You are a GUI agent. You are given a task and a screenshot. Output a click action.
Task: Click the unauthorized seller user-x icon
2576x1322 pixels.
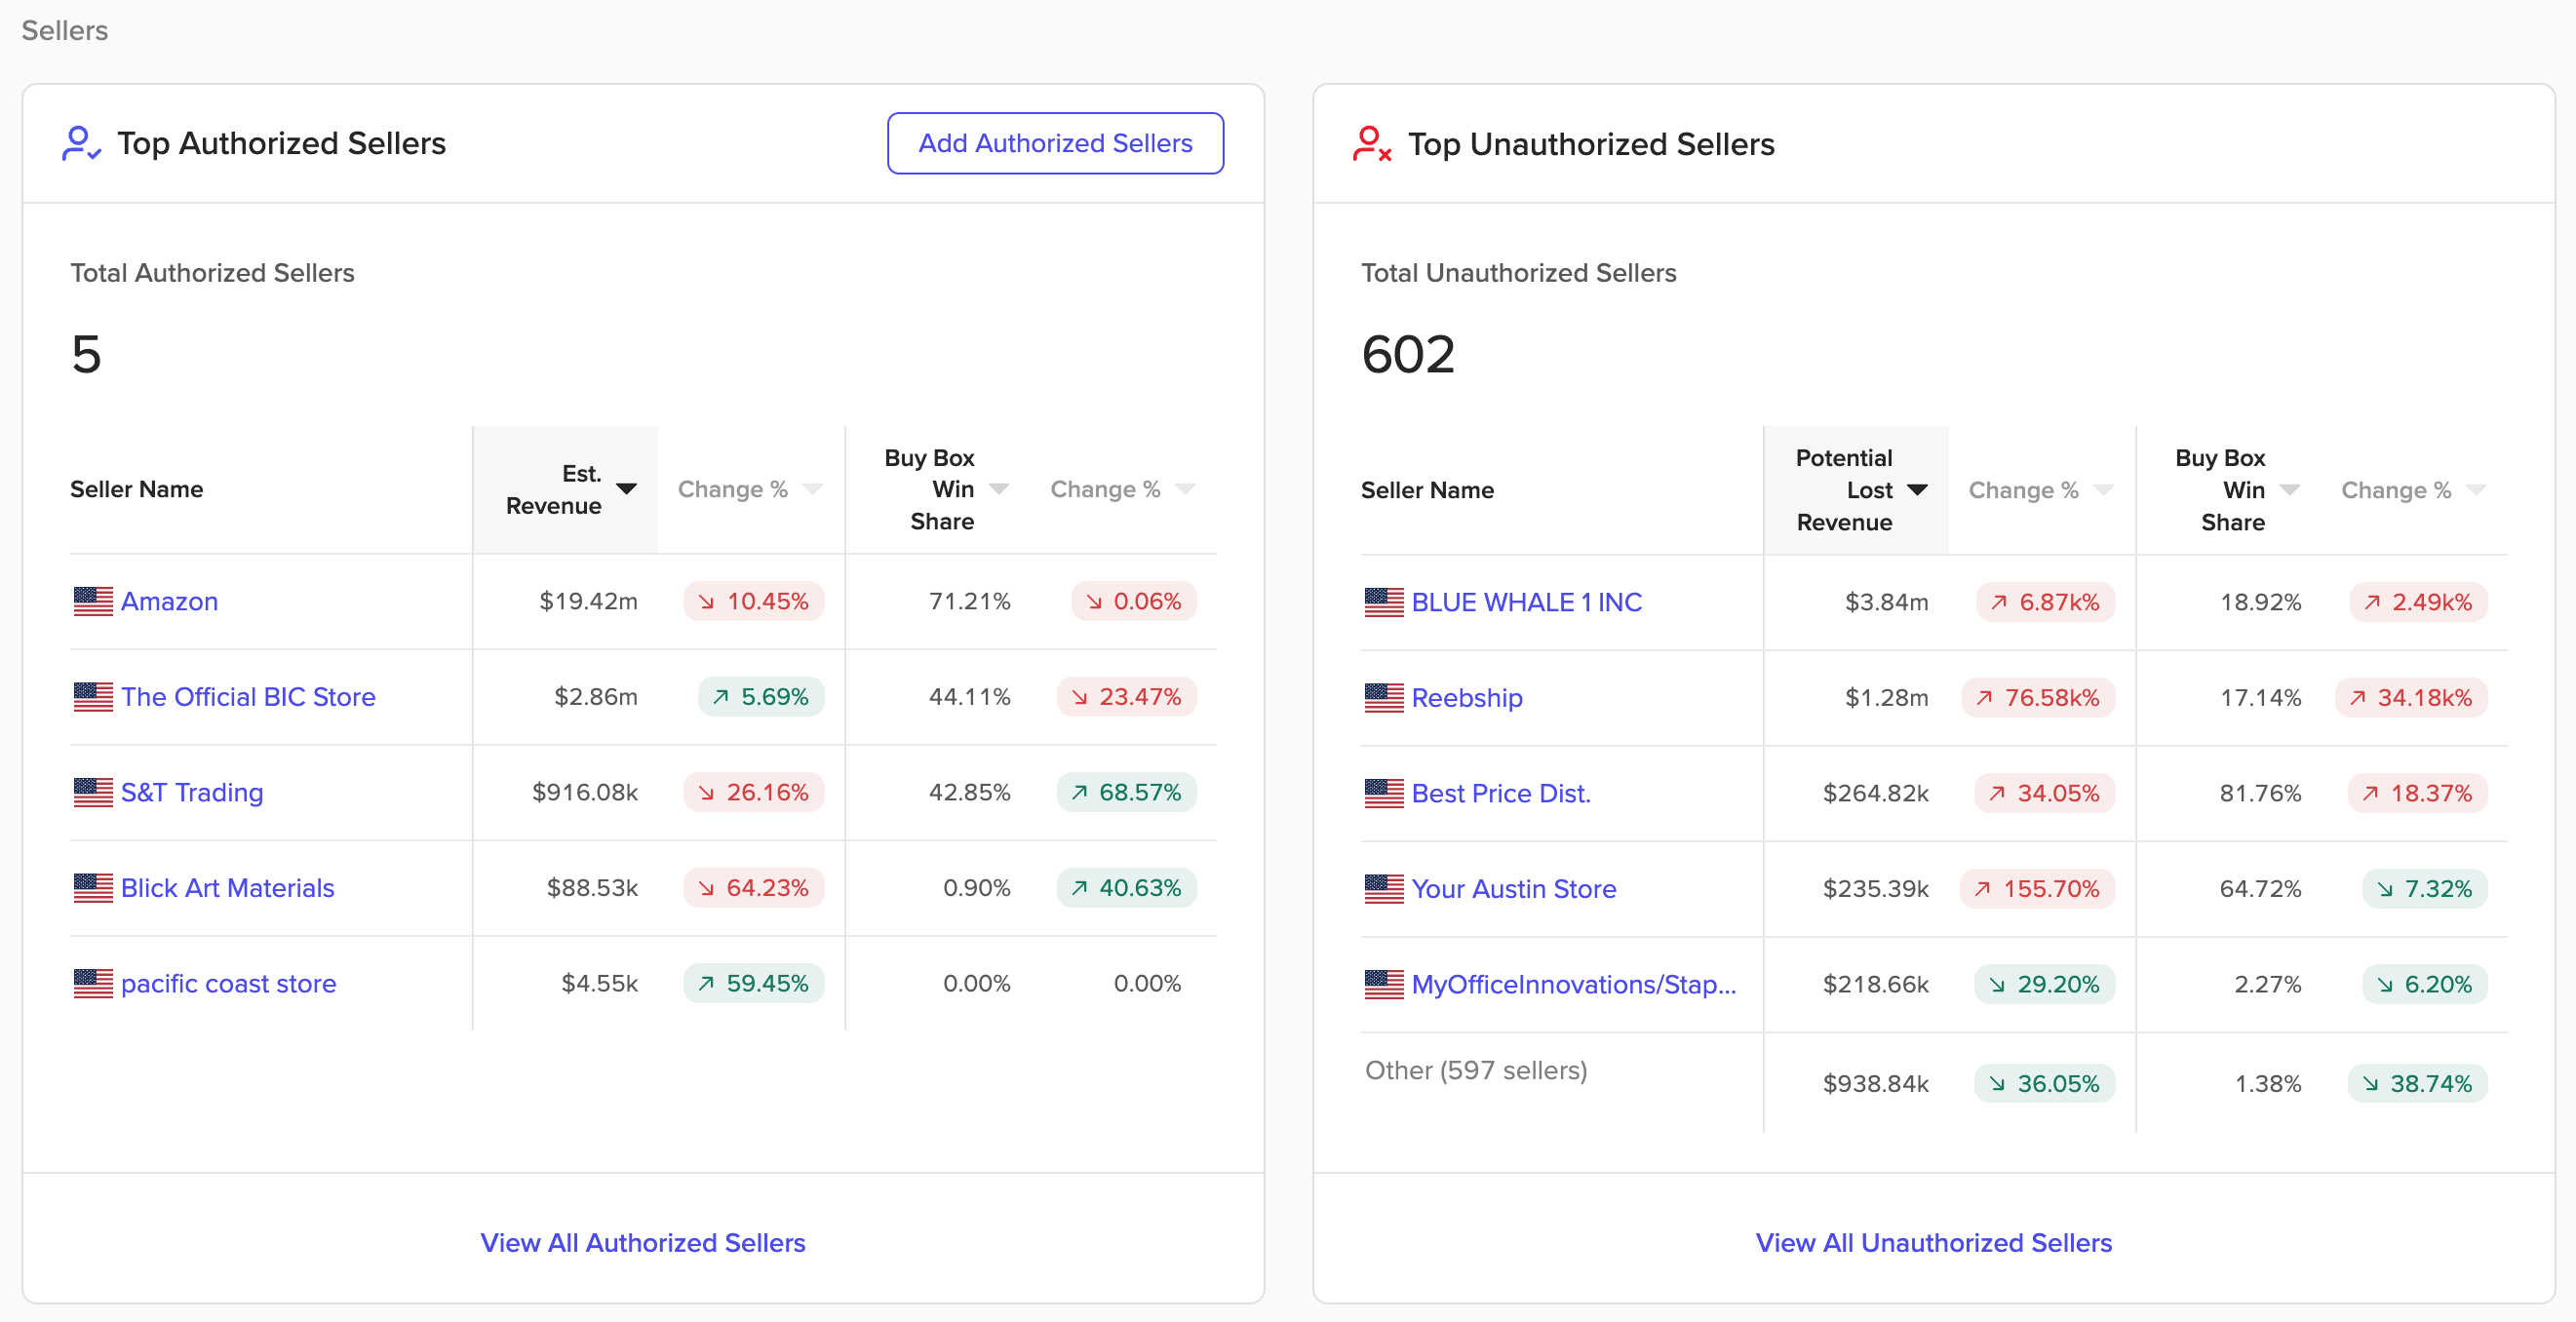(1372, 144)
